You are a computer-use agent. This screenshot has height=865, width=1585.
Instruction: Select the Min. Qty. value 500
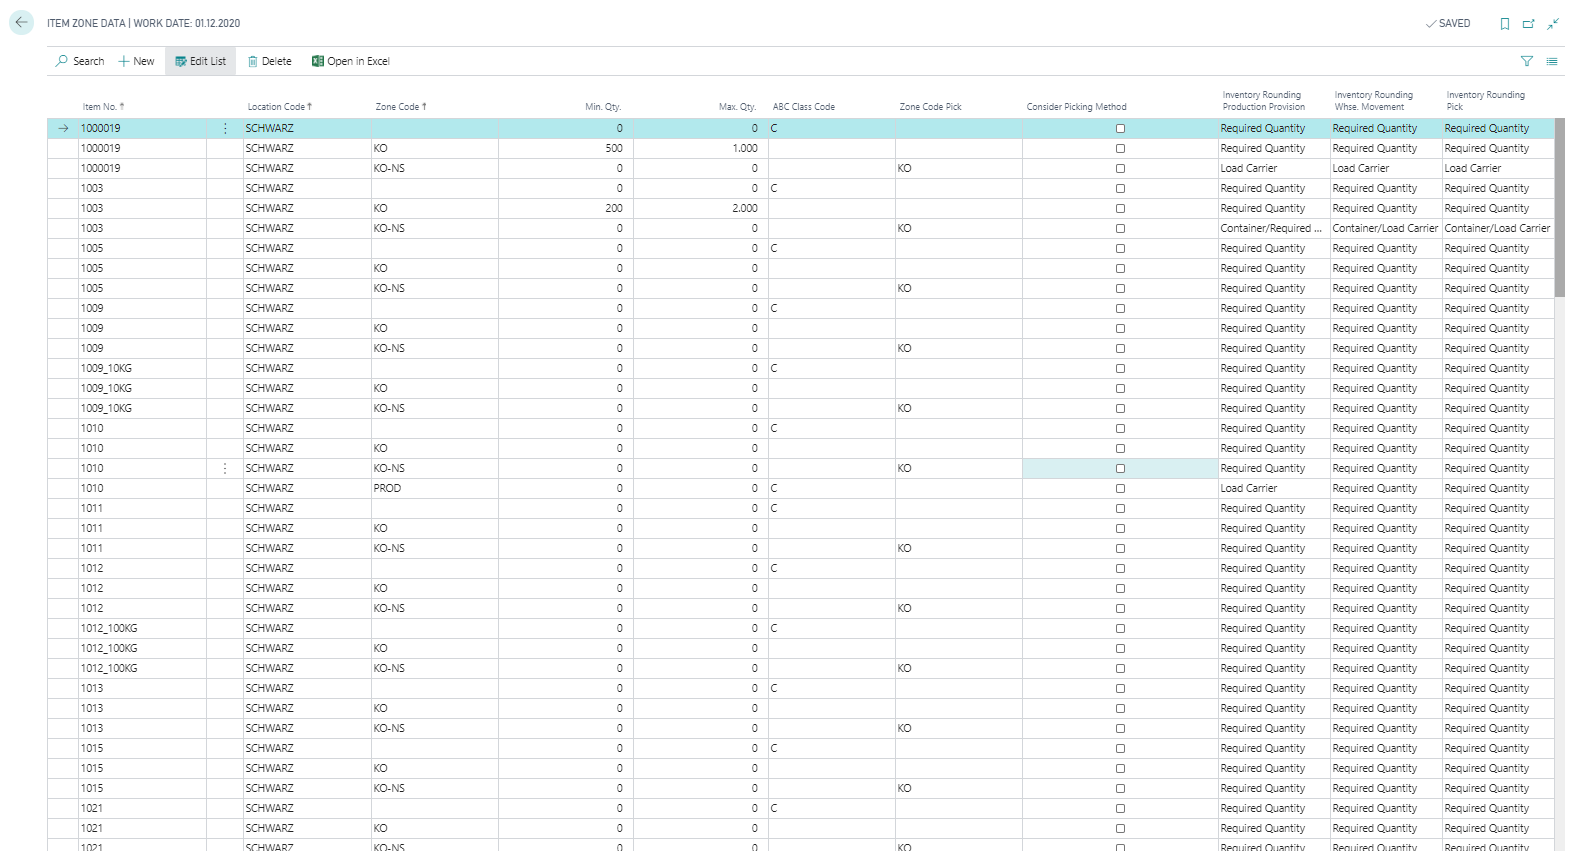coord(614,148)
